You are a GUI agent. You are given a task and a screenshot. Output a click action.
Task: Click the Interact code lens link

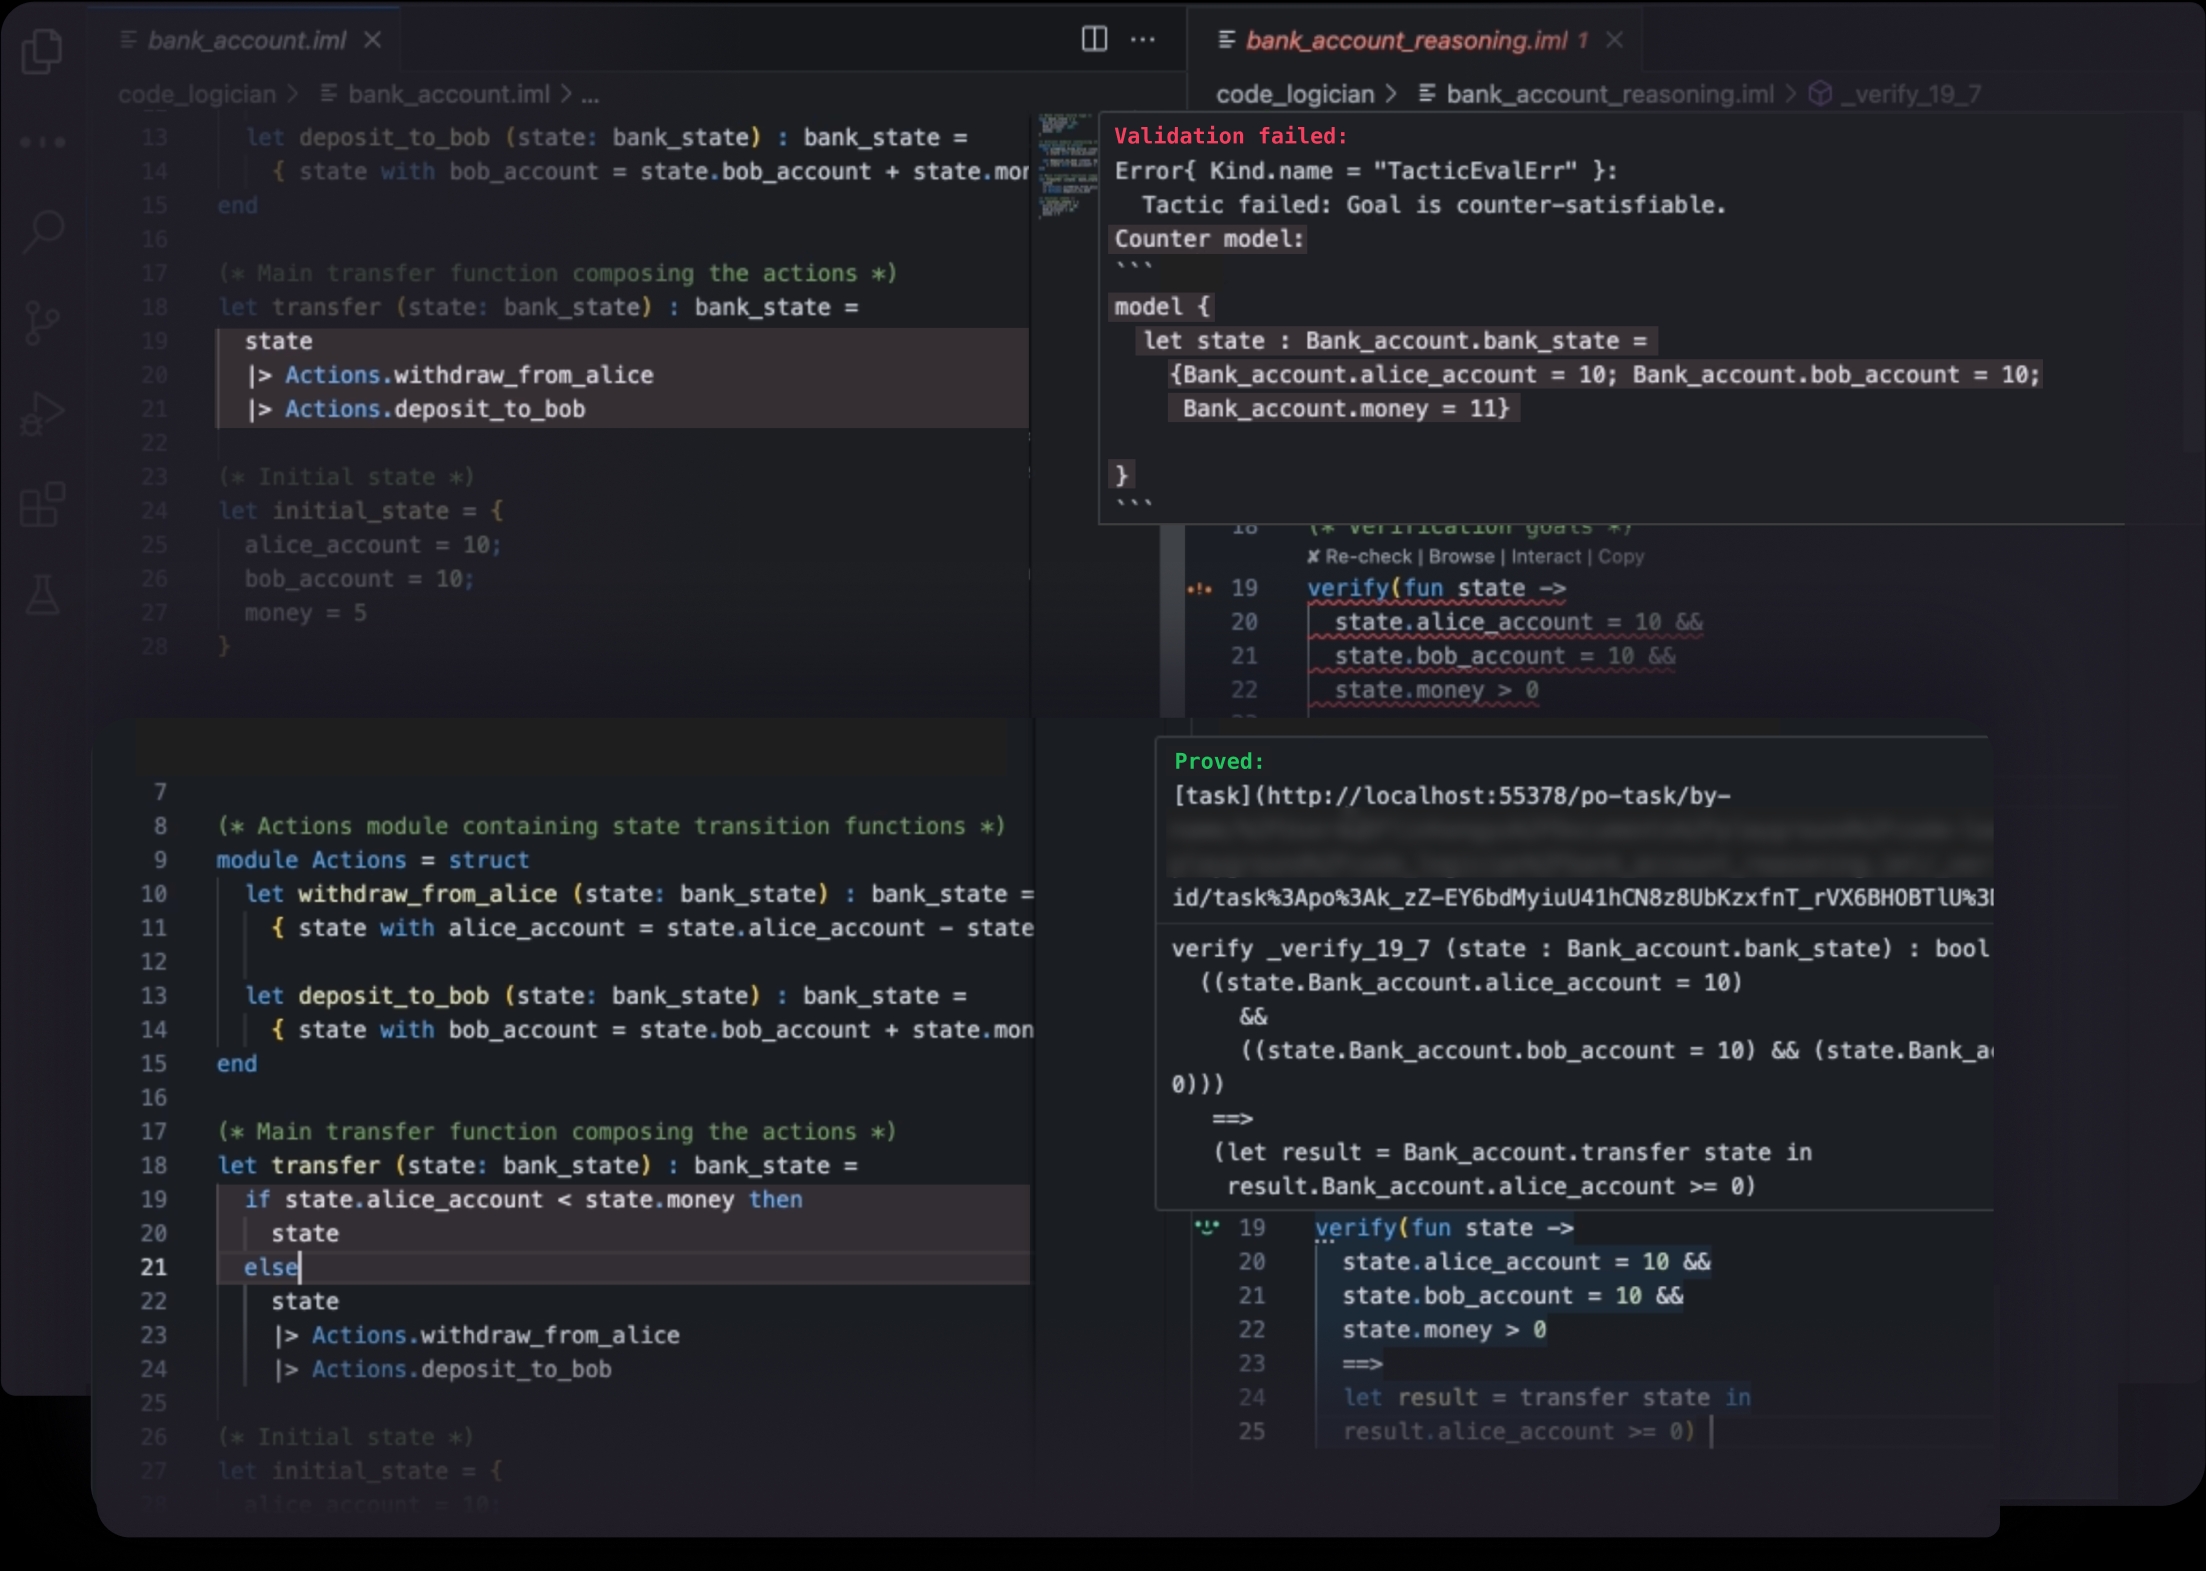coord(1546,556)
